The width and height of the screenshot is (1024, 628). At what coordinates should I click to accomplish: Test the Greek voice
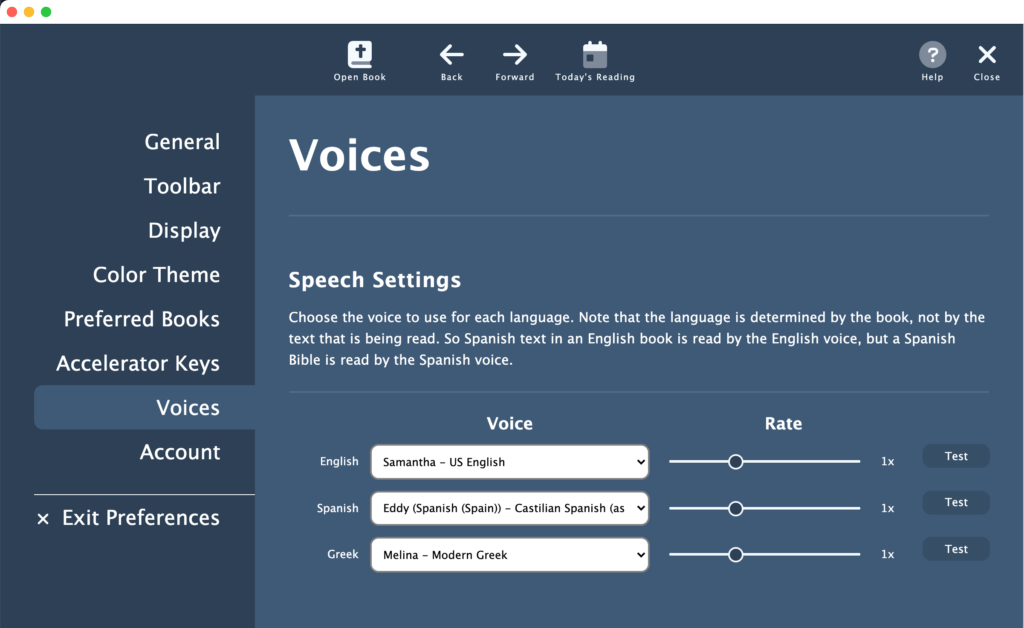coord(955,549)
